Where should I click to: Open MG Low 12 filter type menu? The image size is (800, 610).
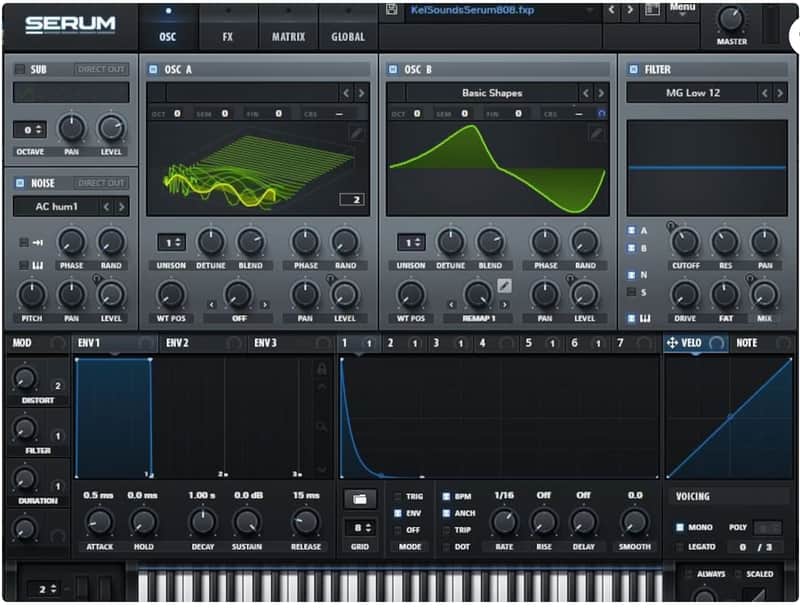coord(692,93)
